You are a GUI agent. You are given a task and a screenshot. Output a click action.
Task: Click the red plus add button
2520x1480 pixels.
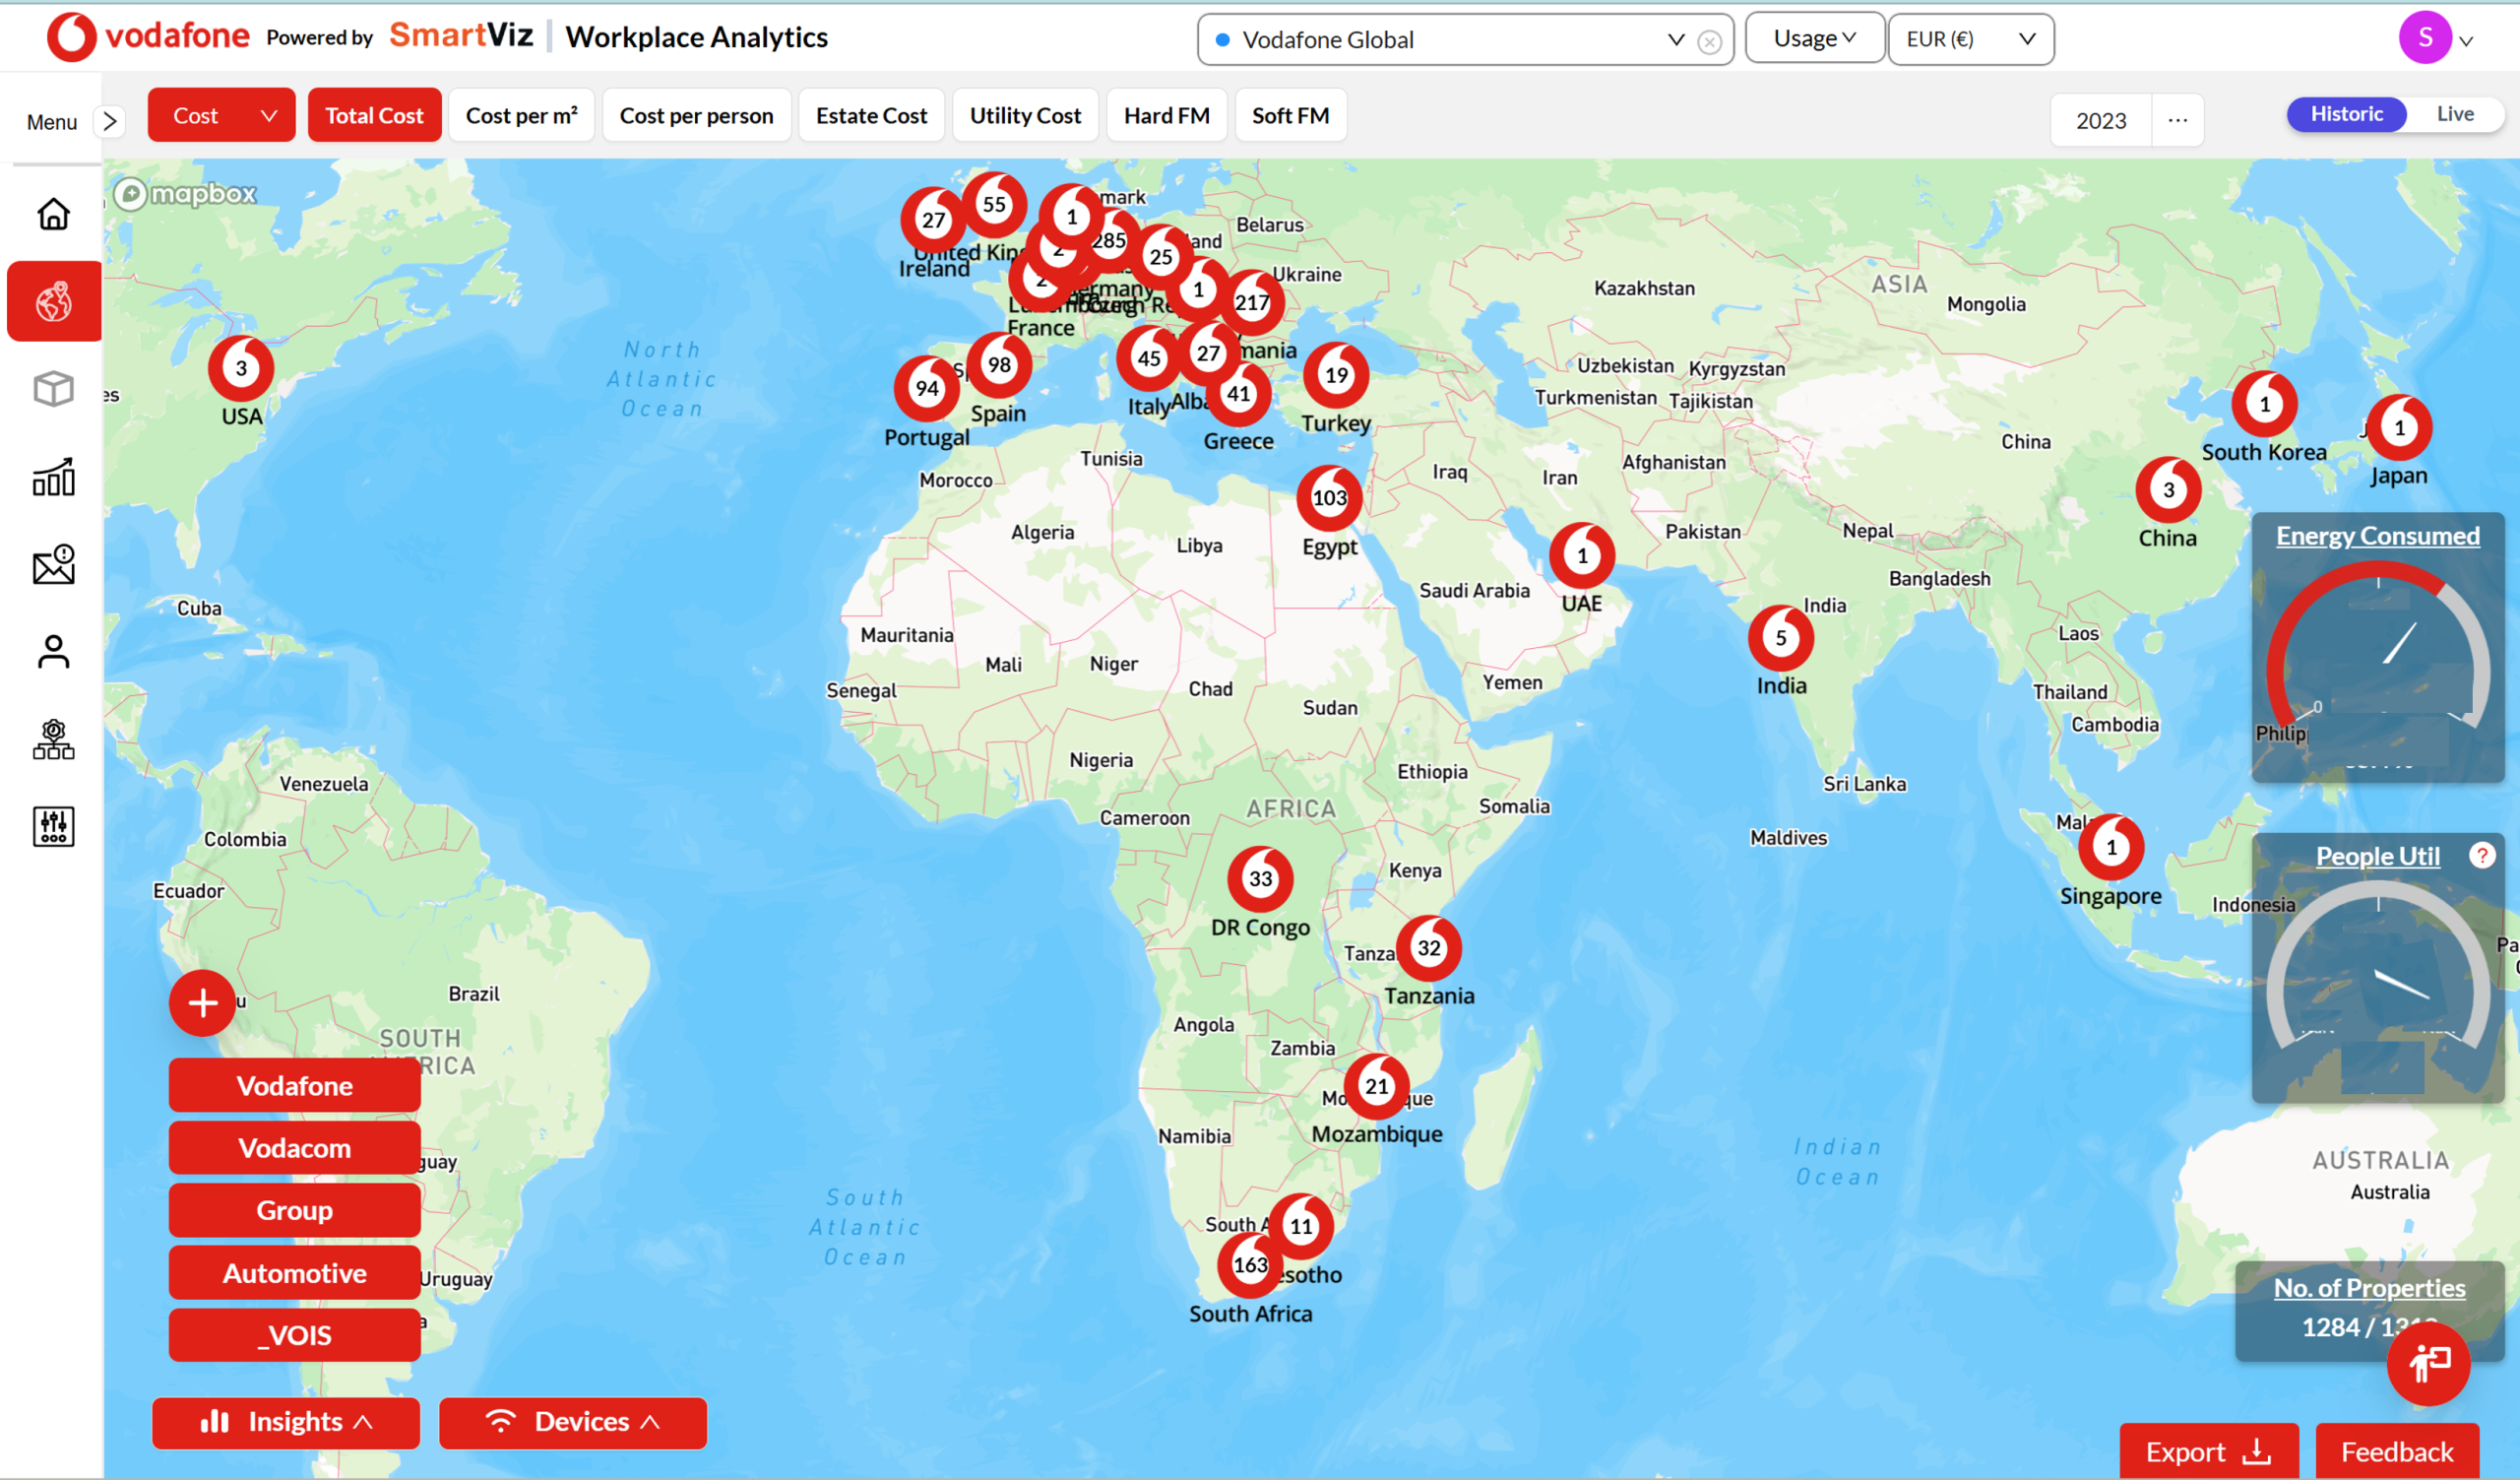click(202, 1003)
